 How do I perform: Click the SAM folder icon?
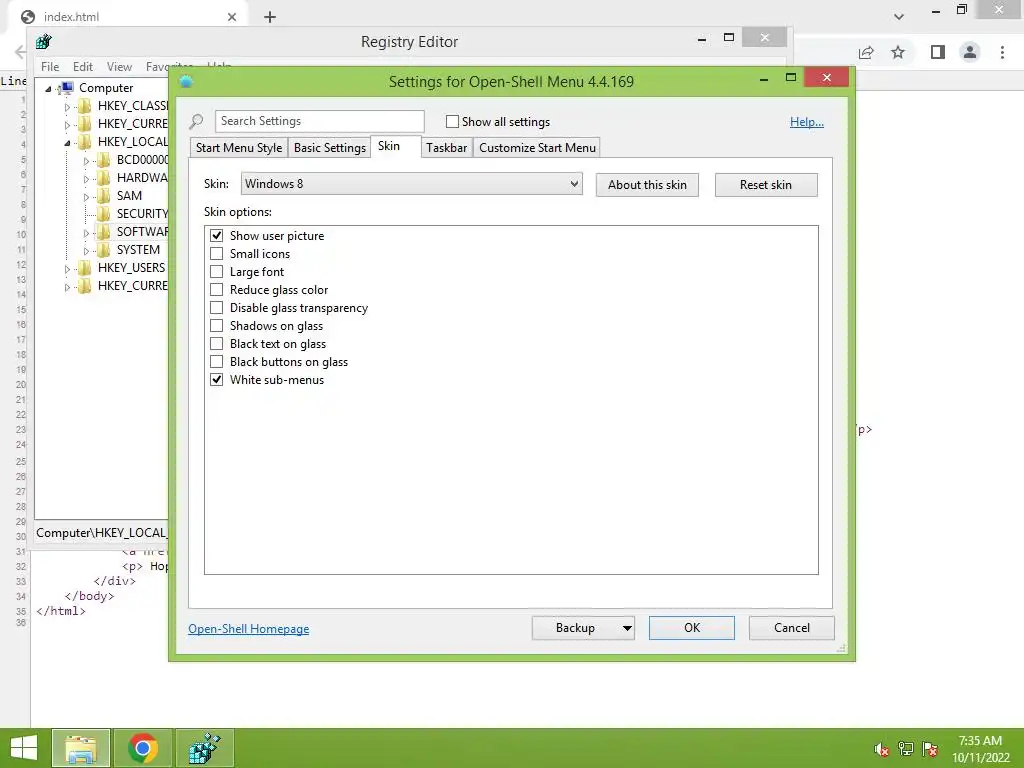[x=103, y=196]
